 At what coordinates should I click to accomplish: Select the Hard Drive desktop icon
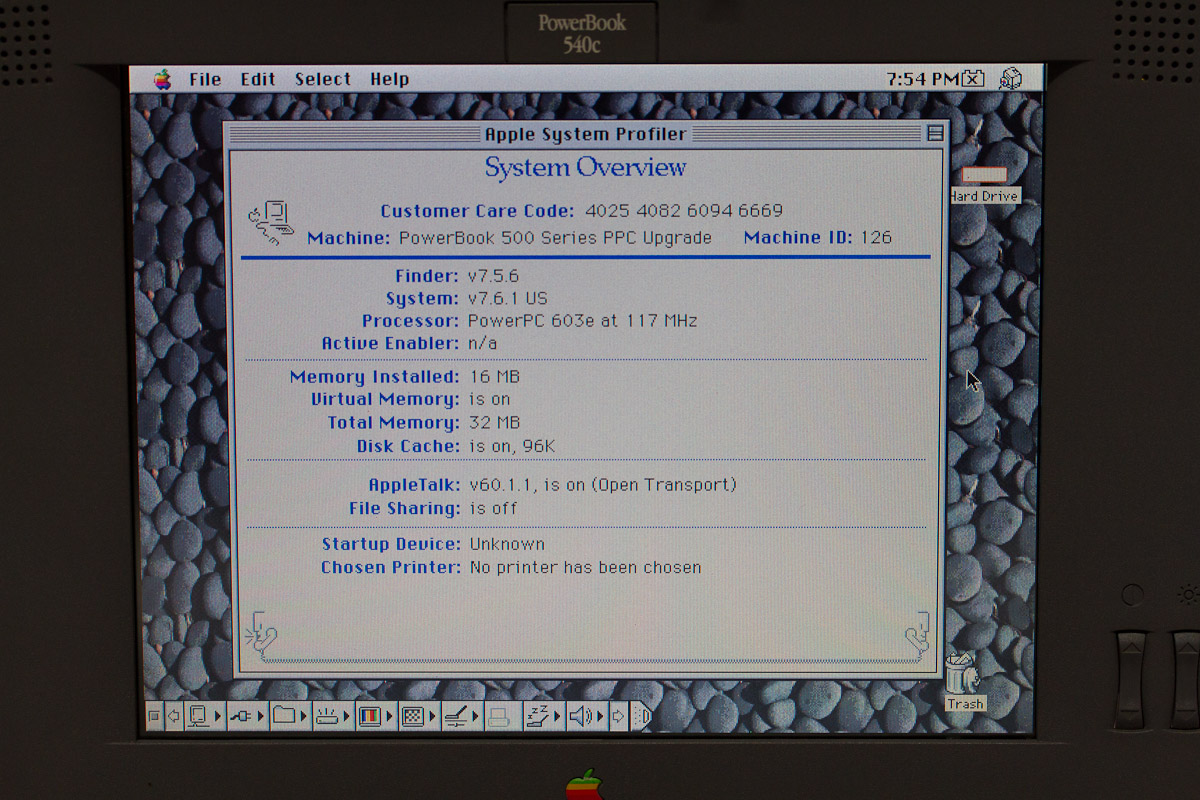click(x=984, y=178)
